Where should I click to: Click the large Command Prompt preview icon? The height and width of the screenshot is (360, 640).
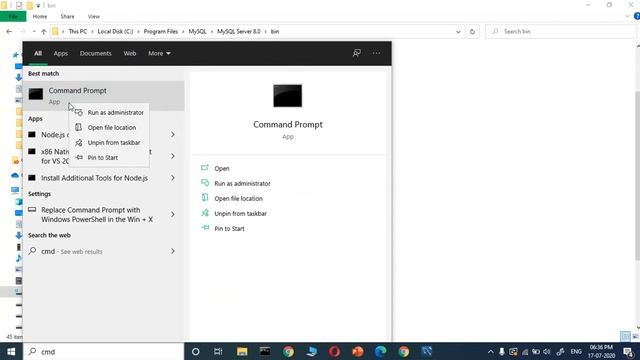coord(288,96)
